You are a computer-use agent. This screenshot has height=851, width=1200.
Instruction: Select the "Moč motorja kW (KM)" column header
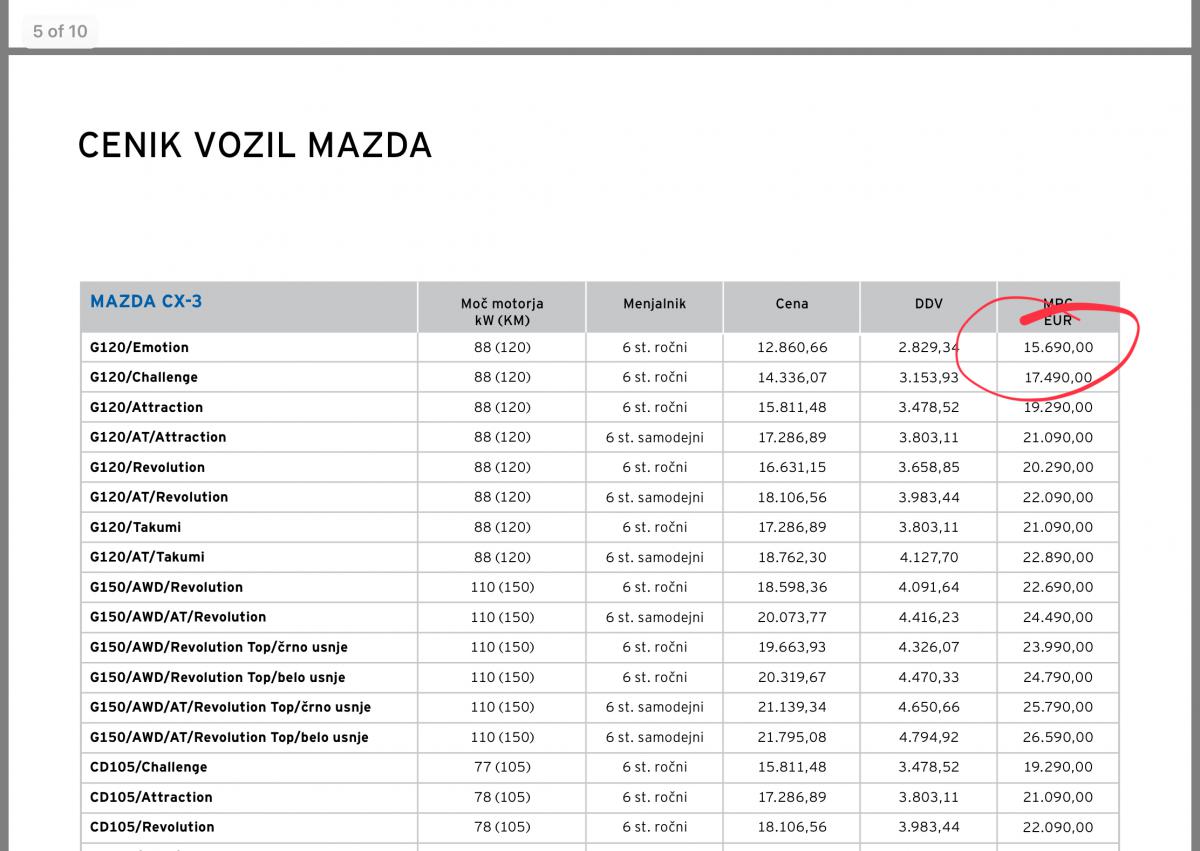pos(502,311)
